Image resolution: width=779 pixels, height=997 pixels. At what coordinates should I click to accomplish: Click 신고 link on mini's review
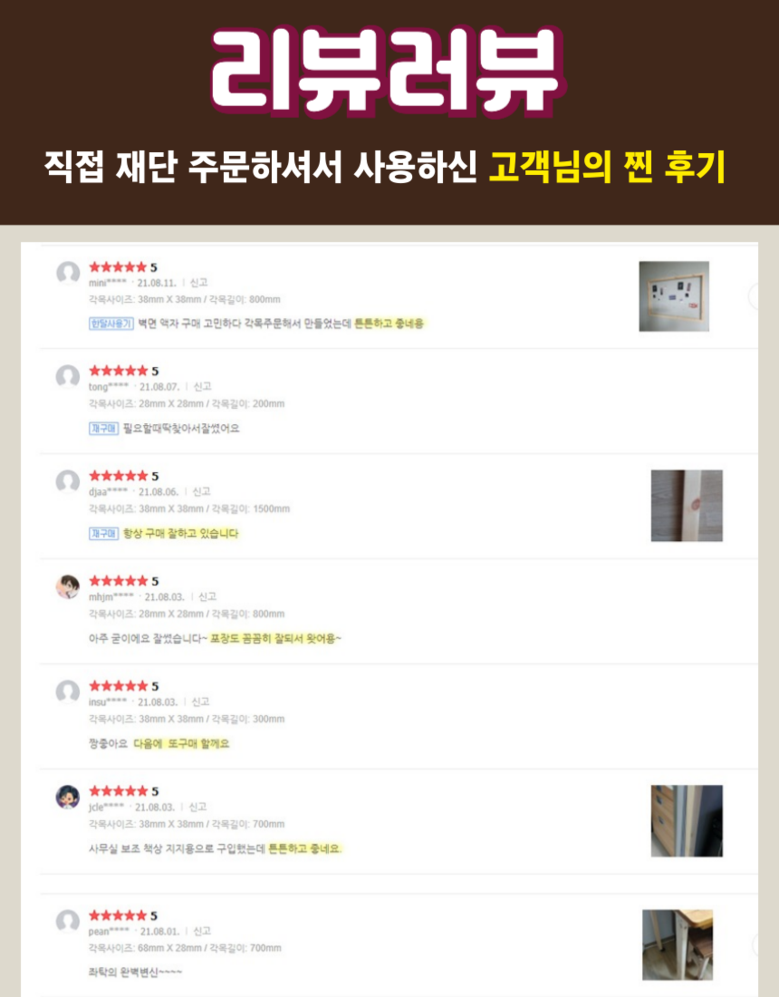coord(199,282)
